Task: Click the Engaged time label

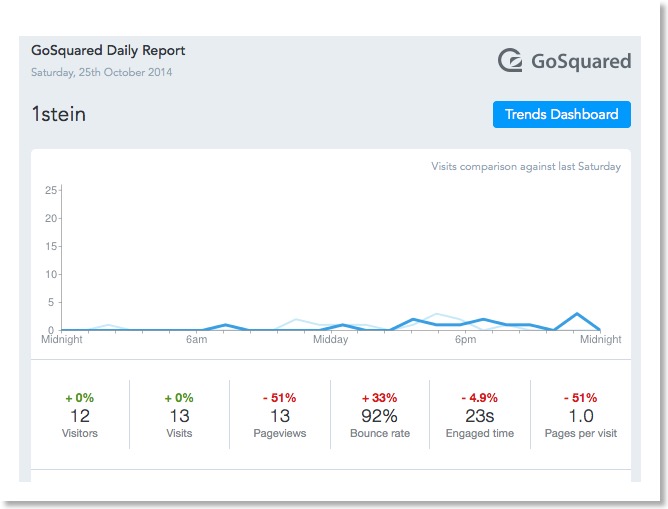Action: click(x=480, y=433)
